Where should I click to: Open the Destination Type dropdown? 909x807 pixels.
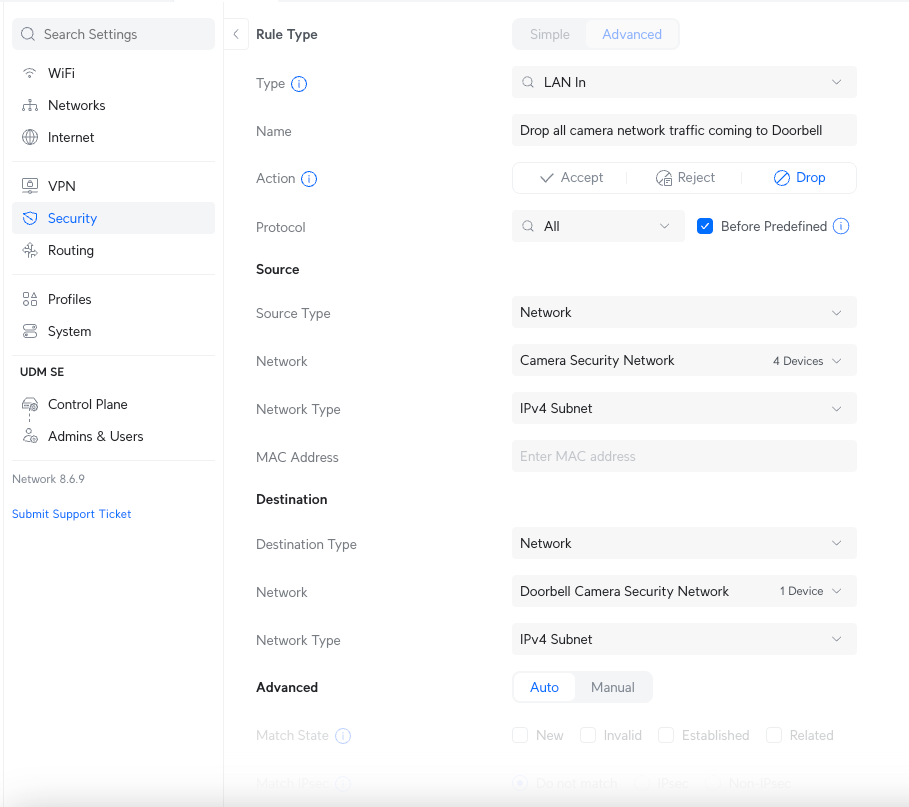pyautogui.click(x=684, y=543)
